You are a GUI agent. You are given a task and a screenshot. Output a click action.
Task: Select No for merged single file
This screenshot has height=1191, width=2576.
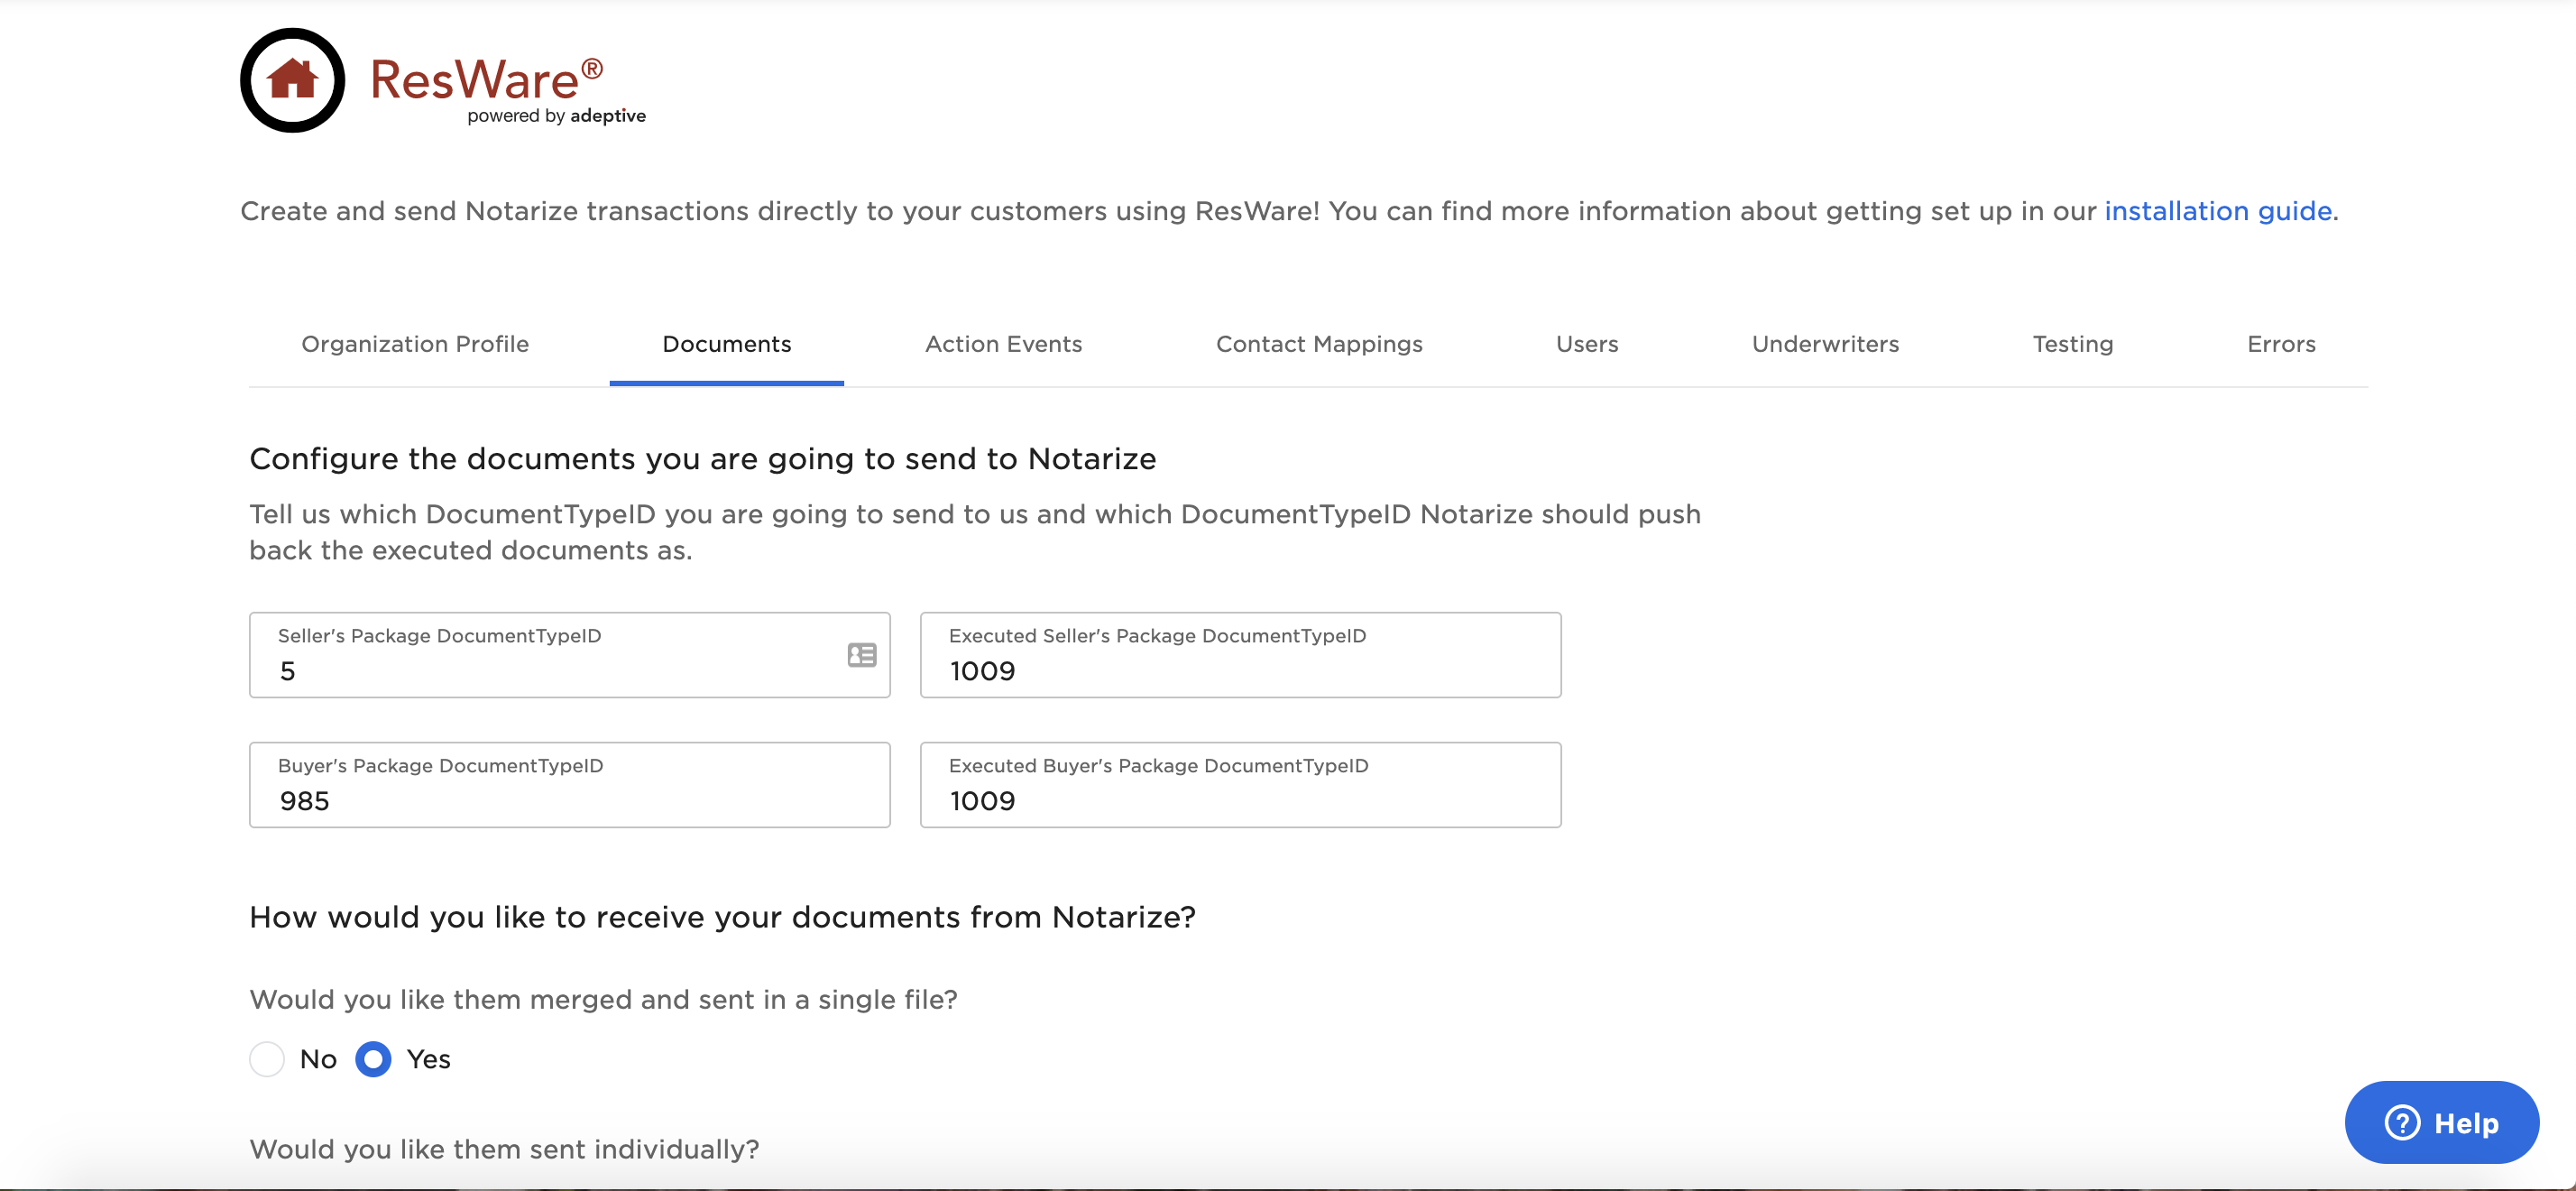click(267, 1059)
